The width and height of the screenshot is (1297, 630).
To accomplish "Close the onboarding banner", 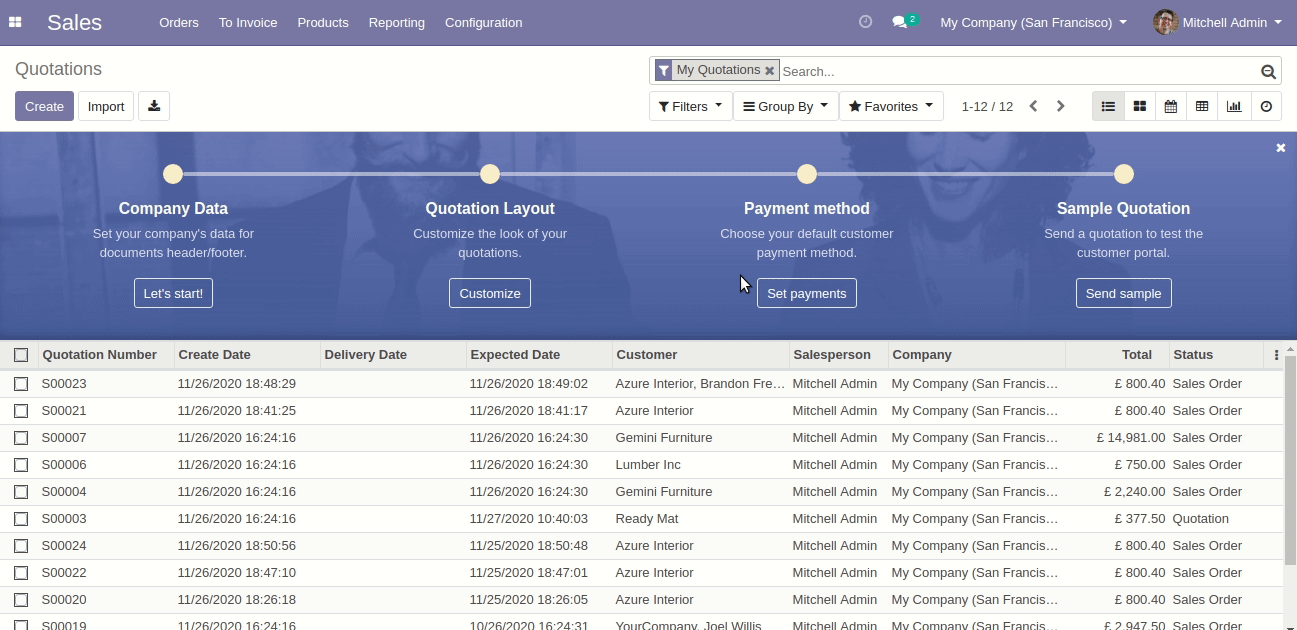I will click(1281, 148).
